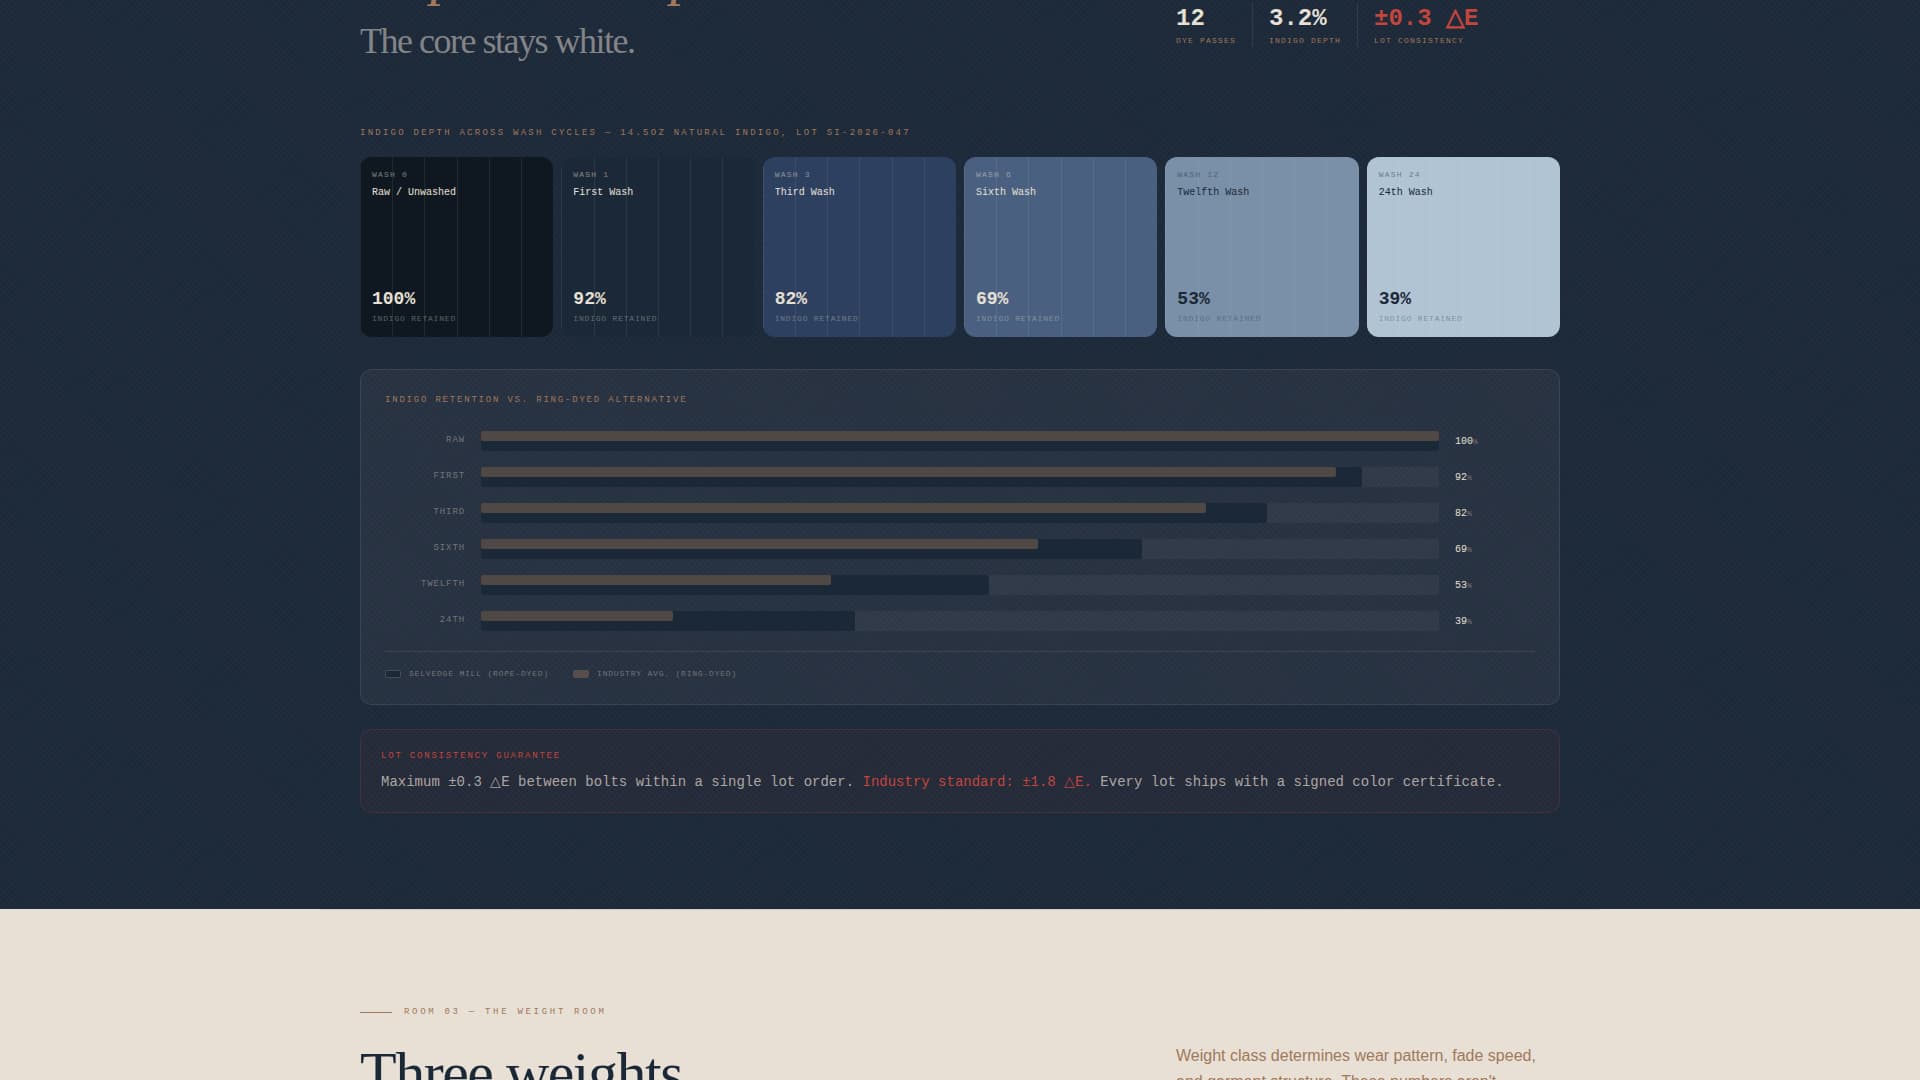
Task: Select the First Wash swatch card
Action: [x=657, y=246]
